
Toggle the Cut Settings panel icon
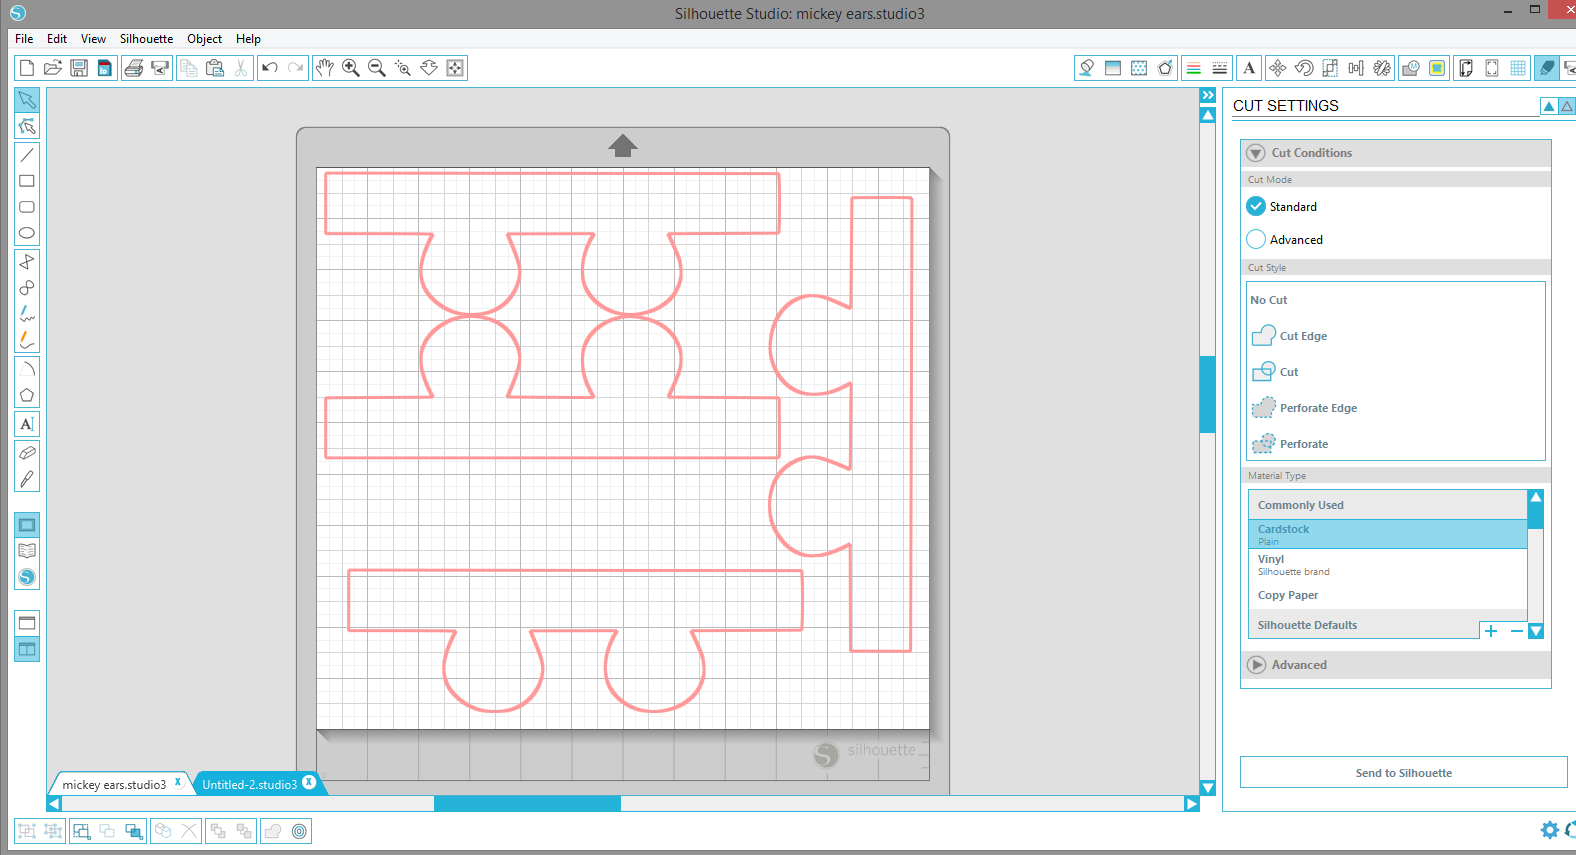click(x=1546, y=68)
